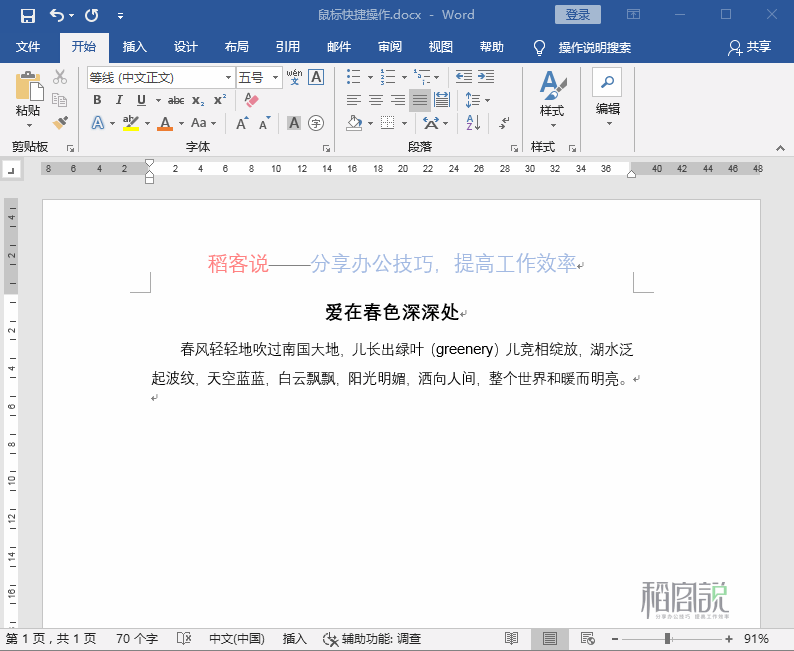Image resolution: width=794 pixels, height=651 pixels.
Task: Open Find via the magnifier Editing button
Action: click(607, 82)
